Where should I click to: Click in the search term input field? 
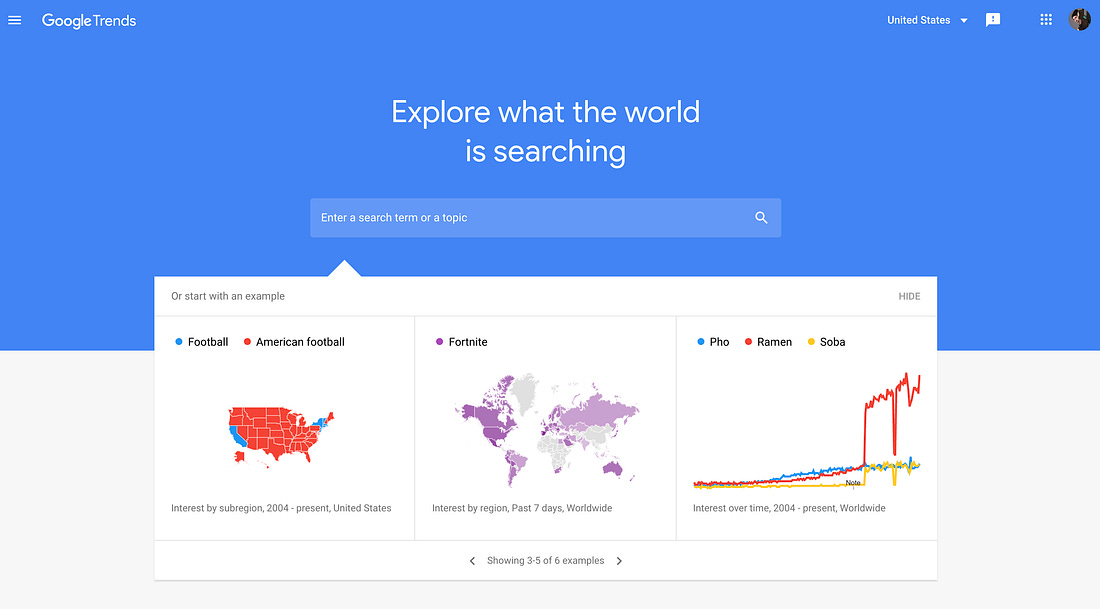click(x=533, y=218)
